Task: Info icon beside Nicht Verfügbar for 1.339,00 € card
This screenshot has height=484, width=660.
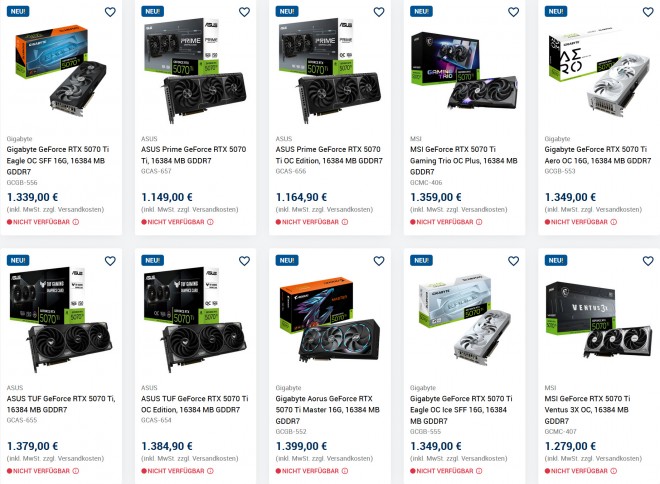Action: pos(76,222)
